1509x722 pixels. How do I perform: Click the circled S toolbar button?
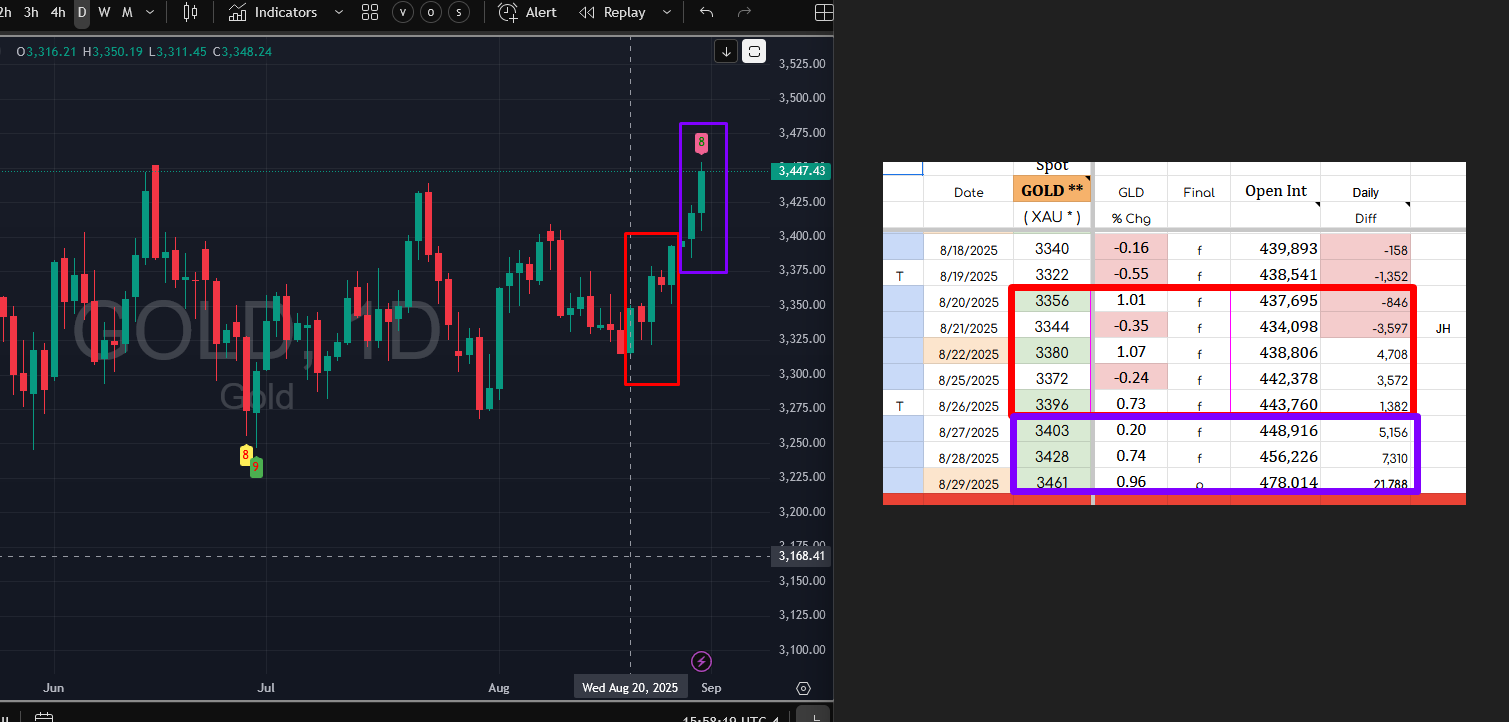point(459,13)
